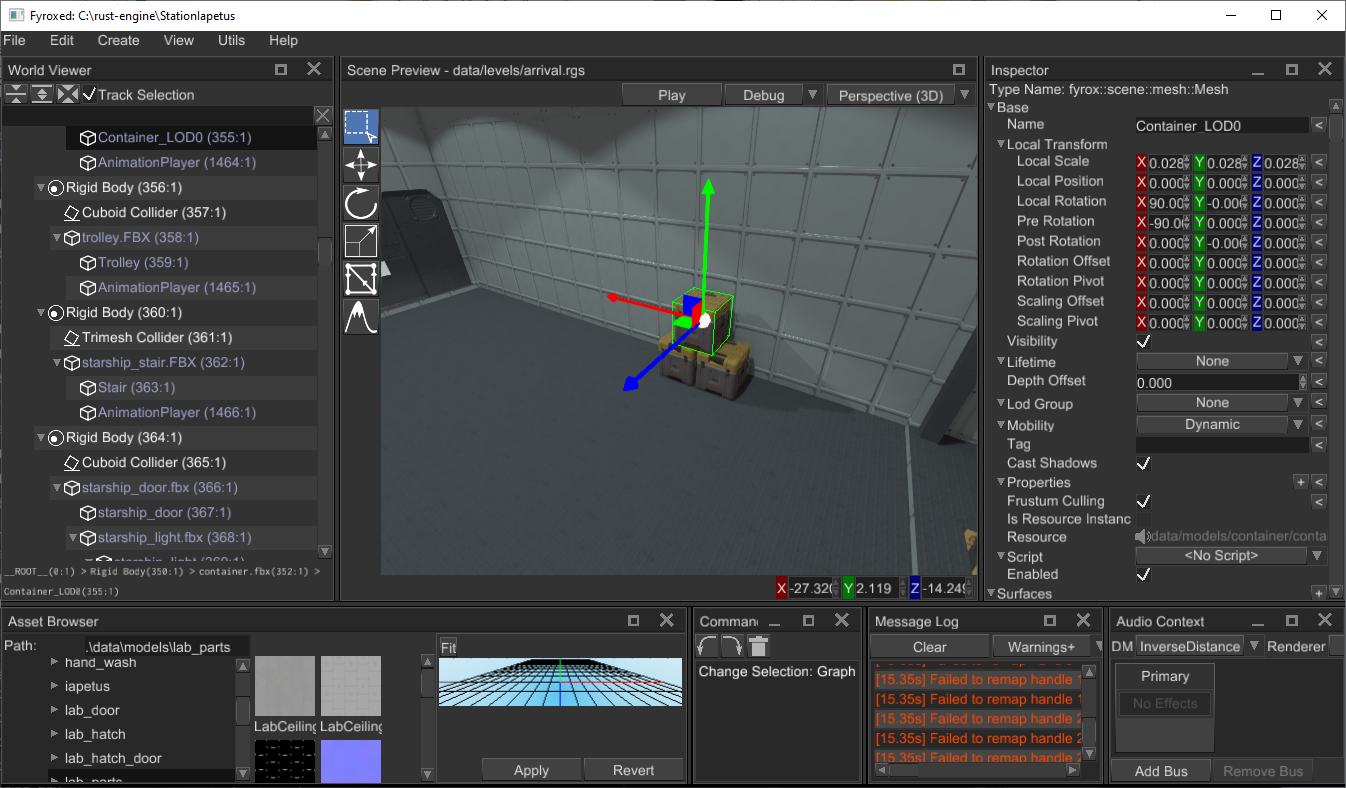The height and width of the screenshot is (788, 1346).
Task: Activate the move gizmo tool
Action: pyautogui.click(x=360, y=165)
